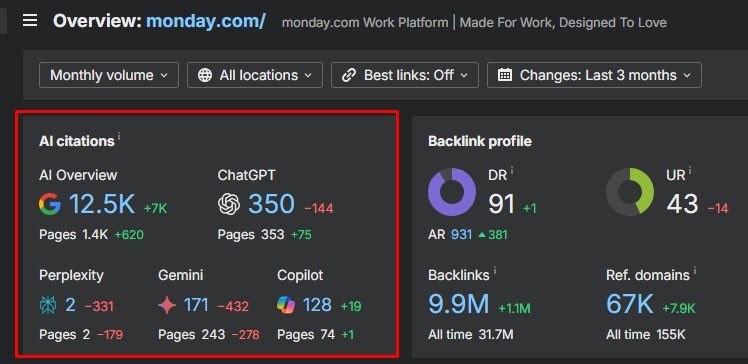
Task: Click the DR score 91
Action: pos(501,205)
